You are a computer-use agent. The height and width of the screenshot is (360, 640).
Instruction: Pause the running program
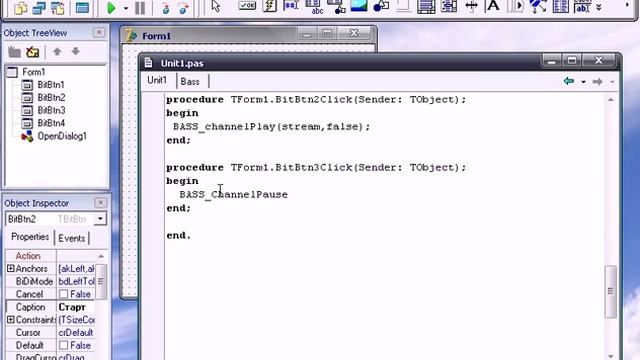point(140,8)
